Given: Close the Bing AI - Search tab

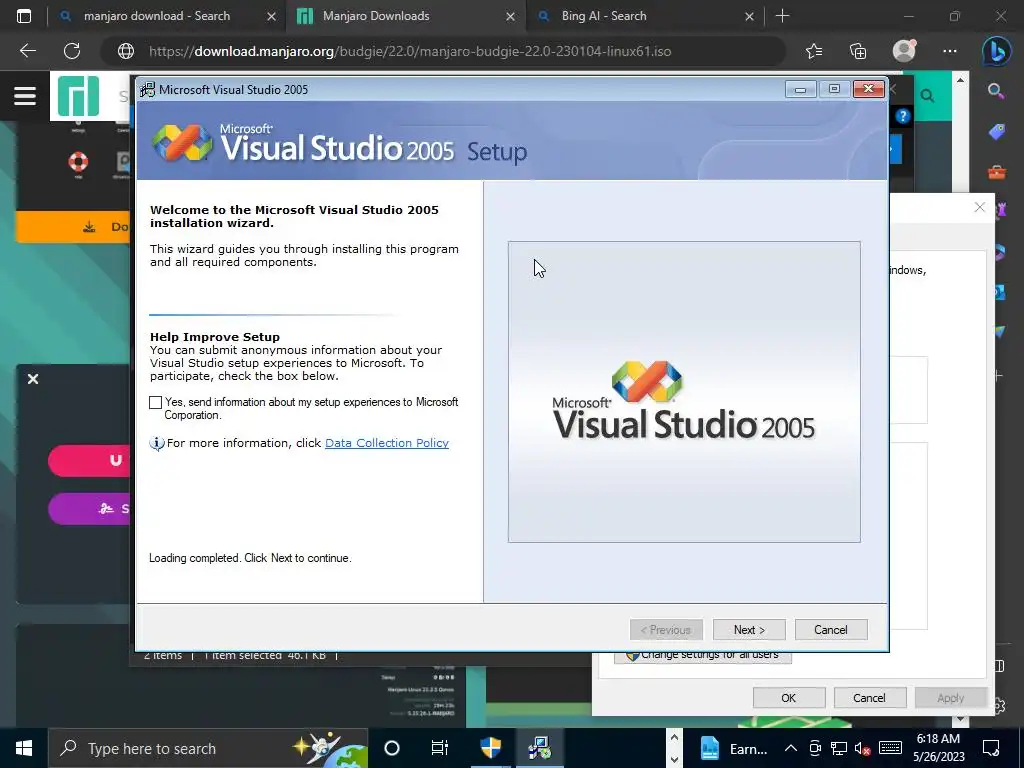Looking at the screenshot, I should click(x=750, y=16).
